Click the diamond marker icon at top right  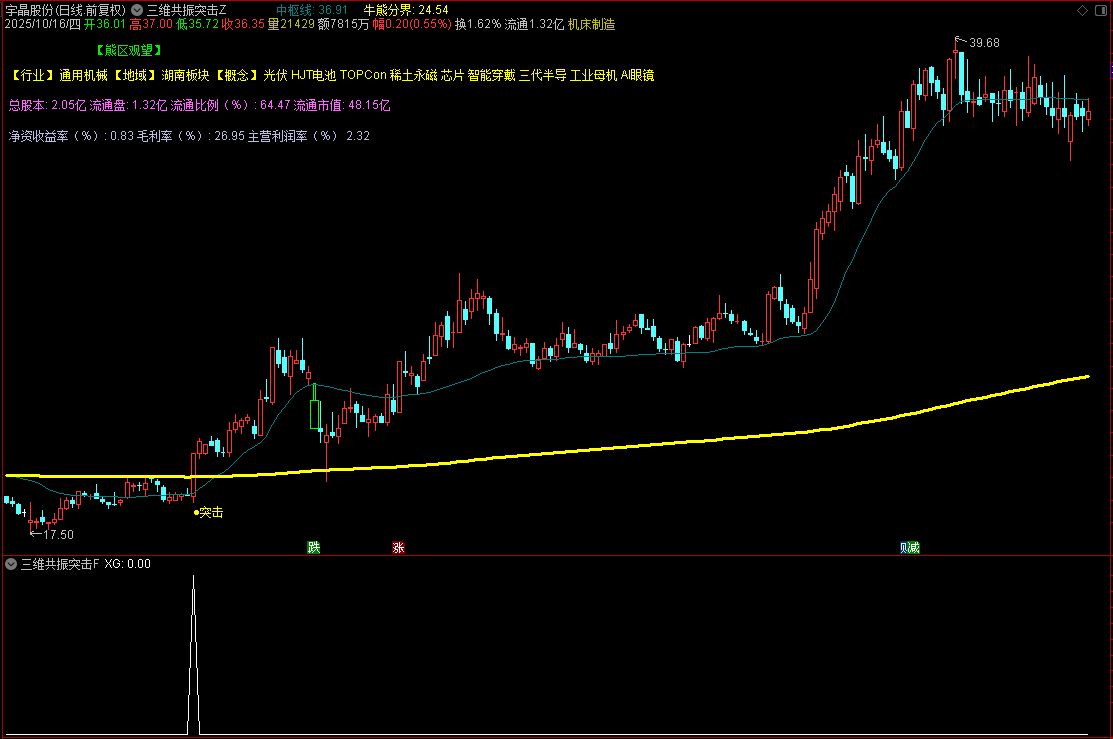(1082, 10)
